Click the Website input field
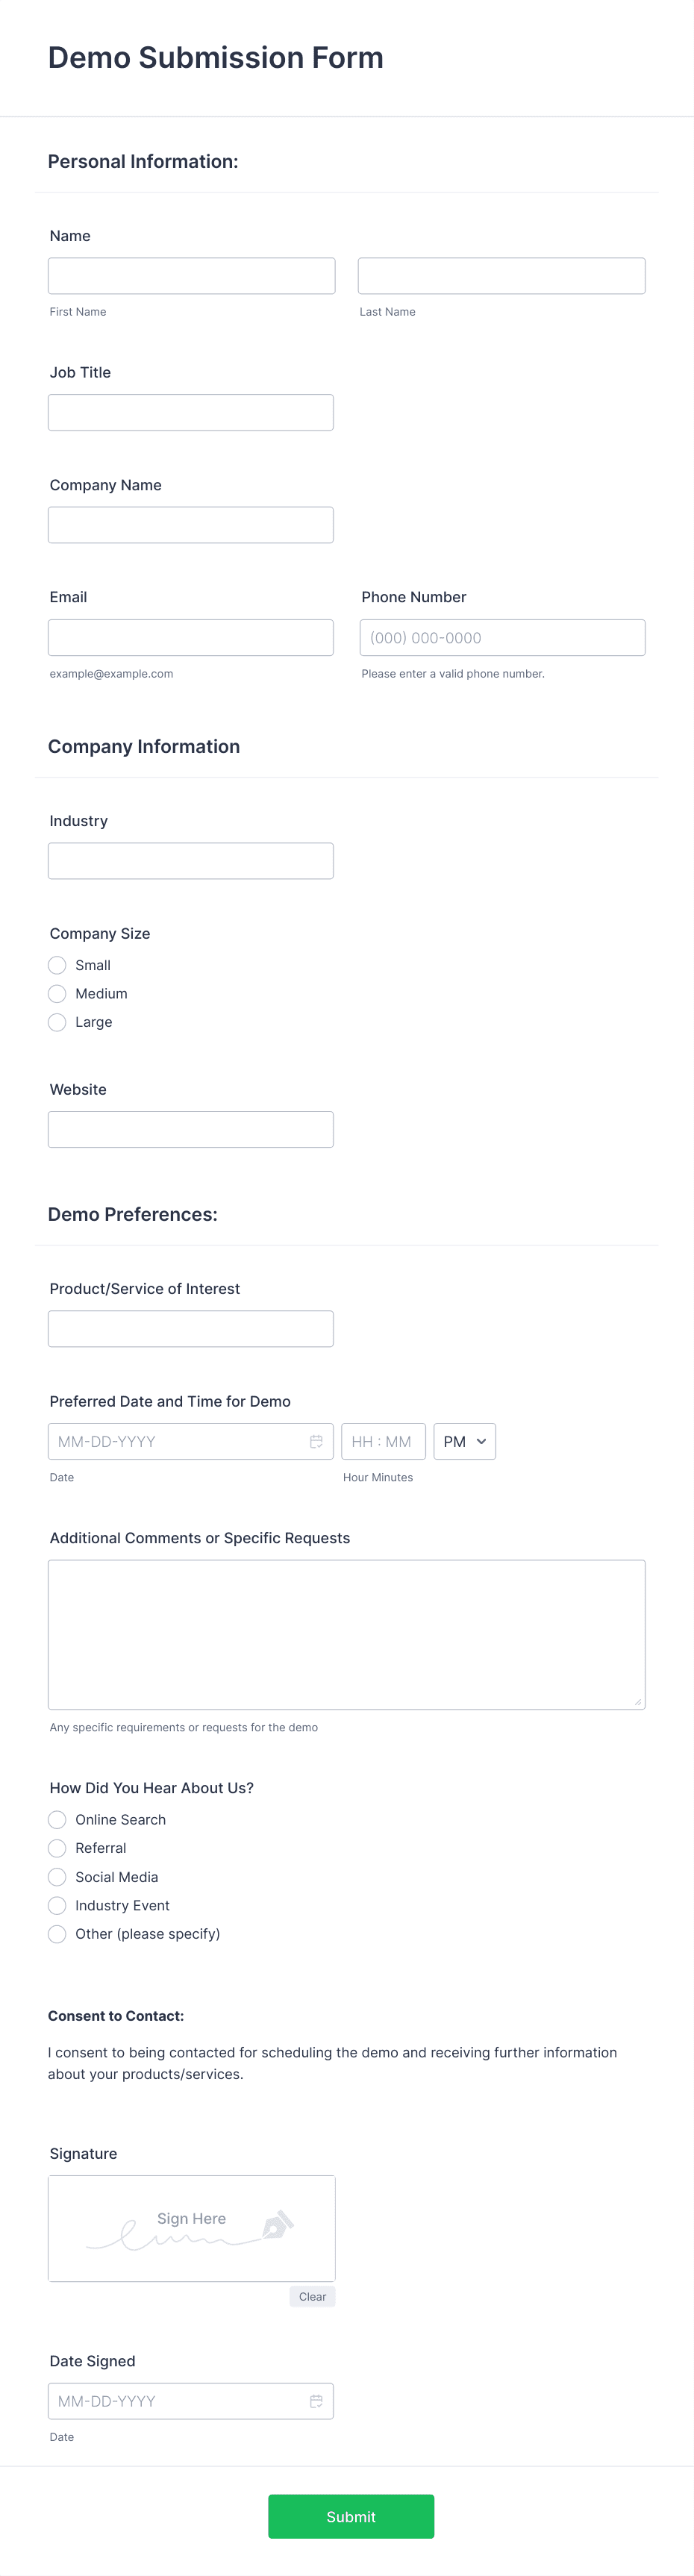The height and width of the screenshot is (2576, 694). (x=191, y=1128)
